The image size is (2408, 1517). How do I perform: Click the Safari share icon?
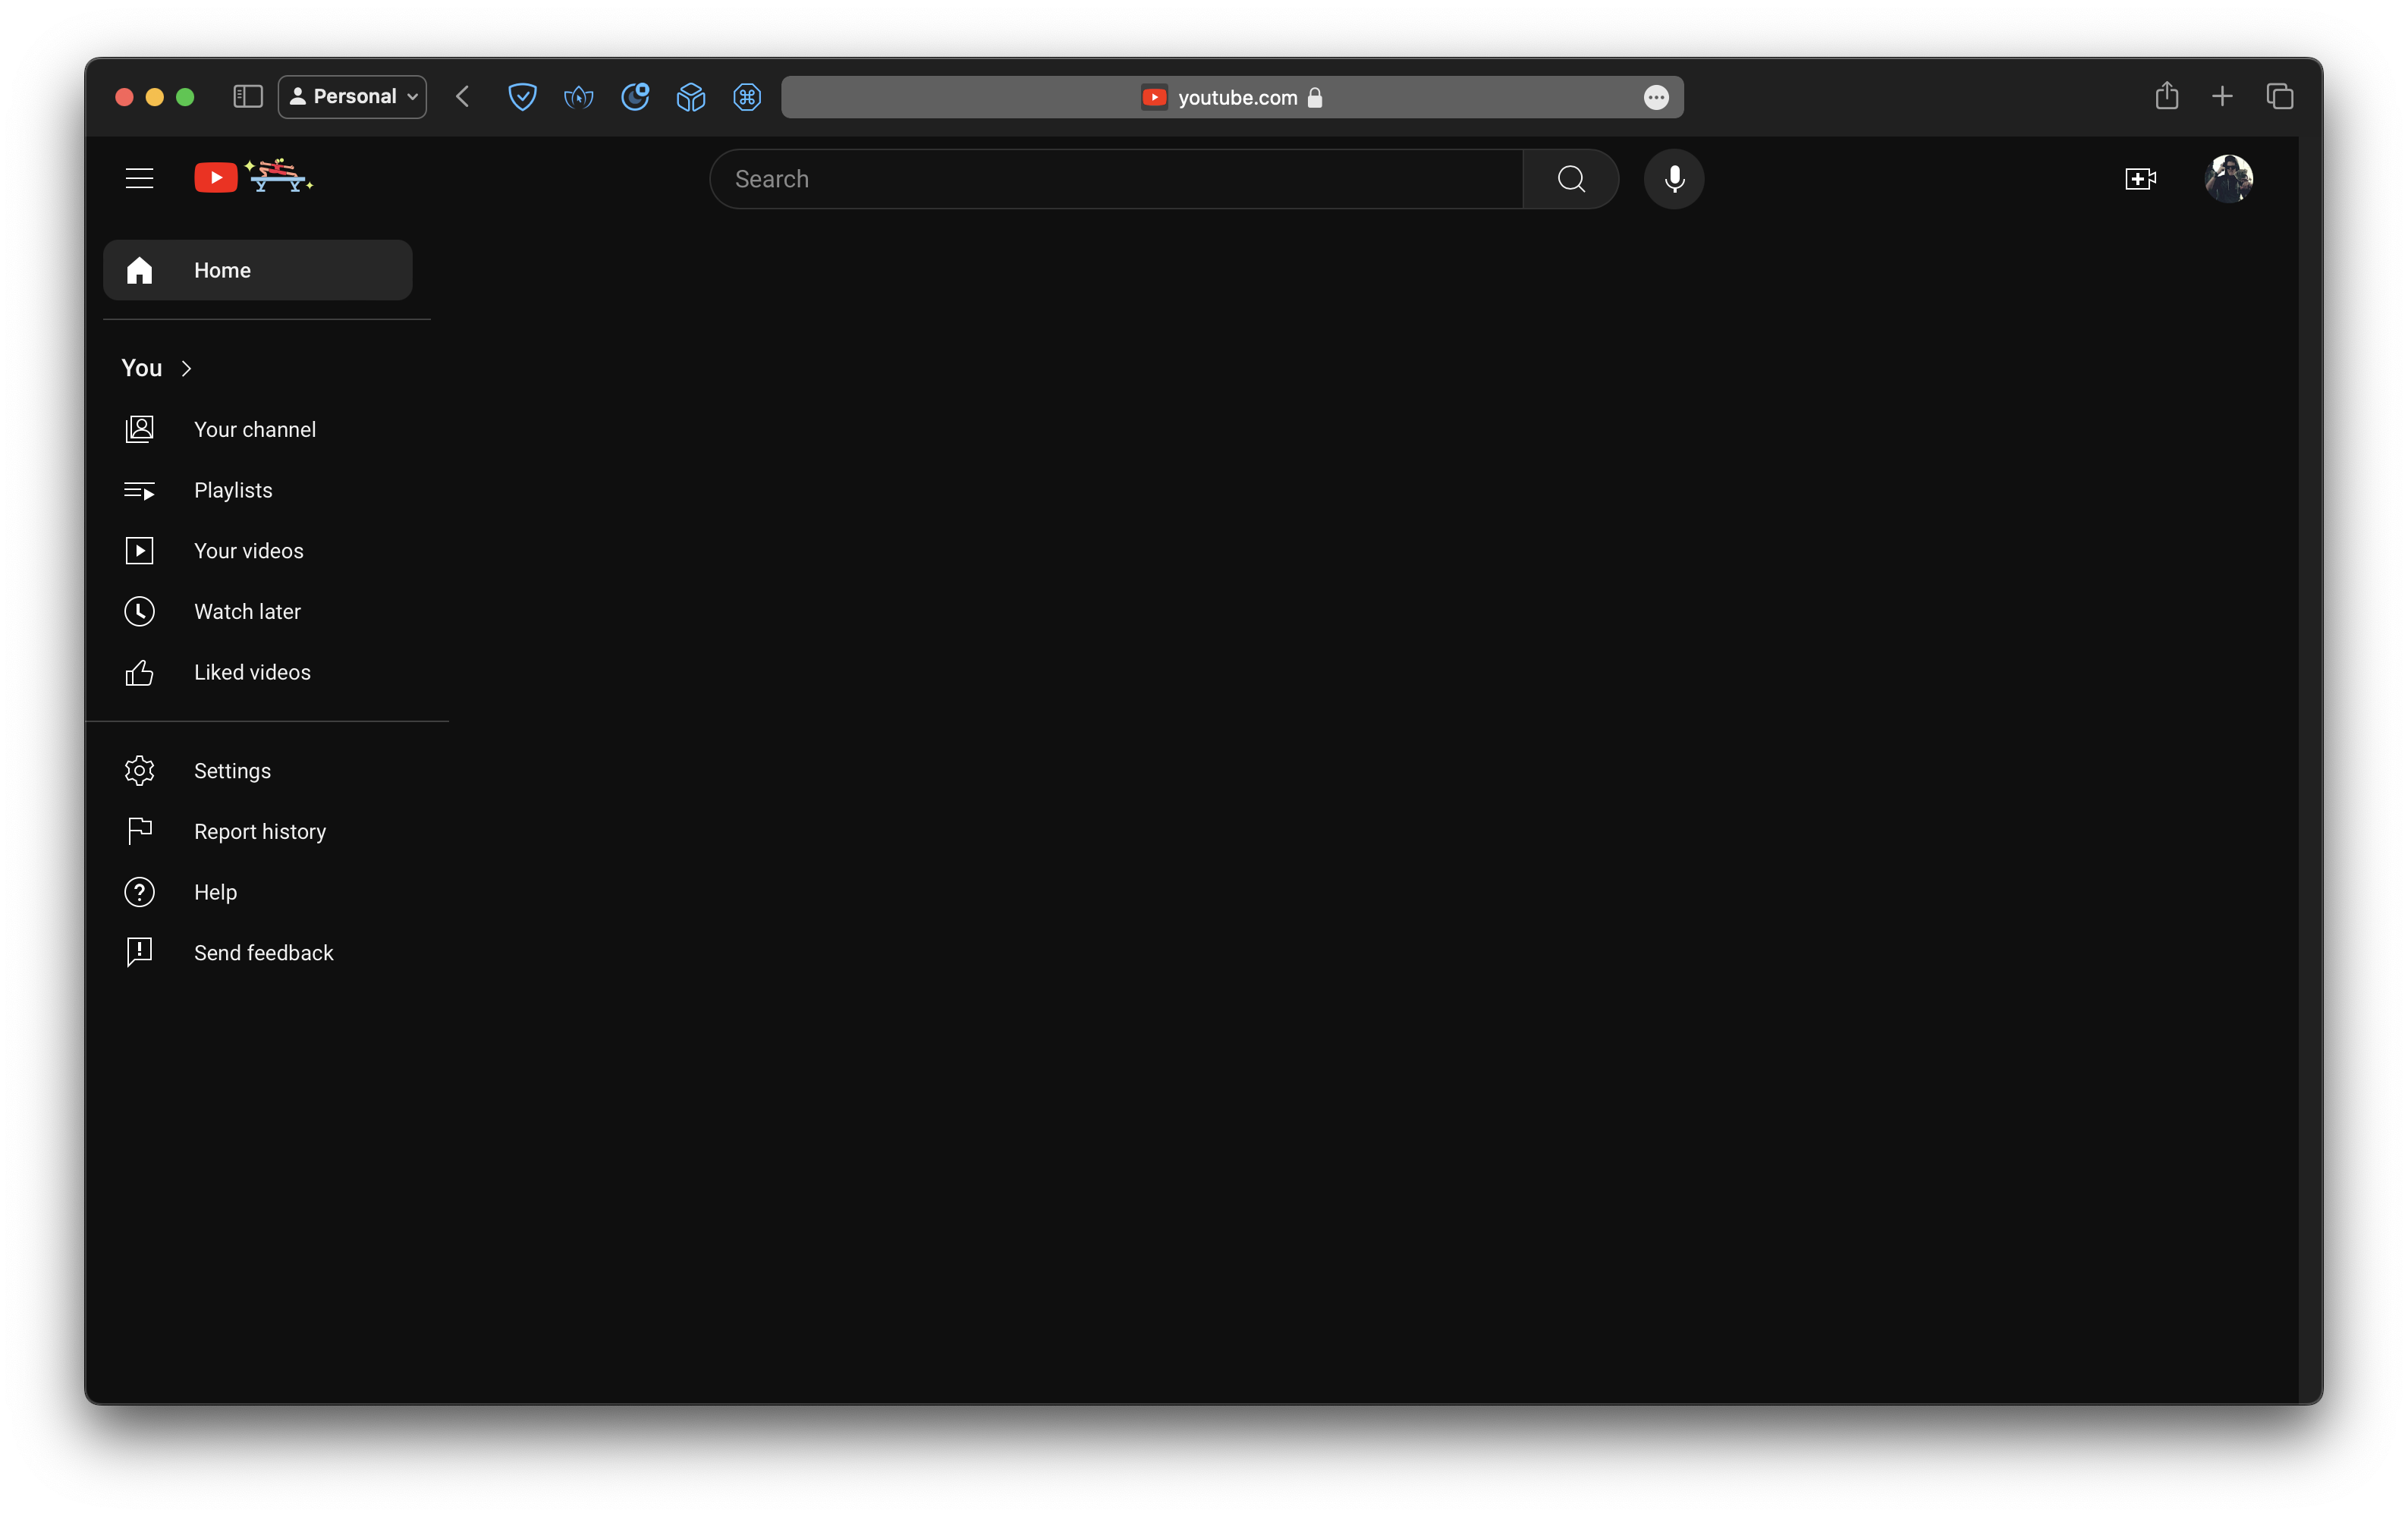(x=2166, y=96)
